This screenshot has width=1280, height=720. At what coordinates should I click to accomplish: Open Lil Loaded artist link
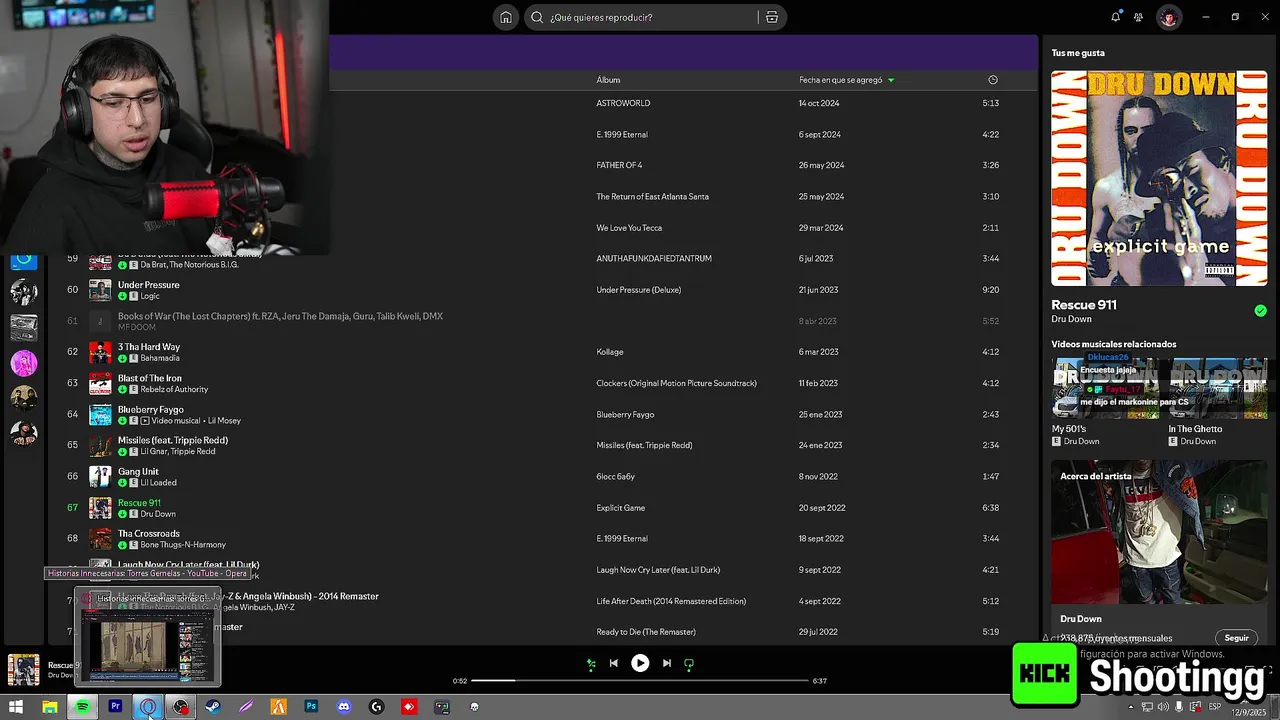(160, 483)
